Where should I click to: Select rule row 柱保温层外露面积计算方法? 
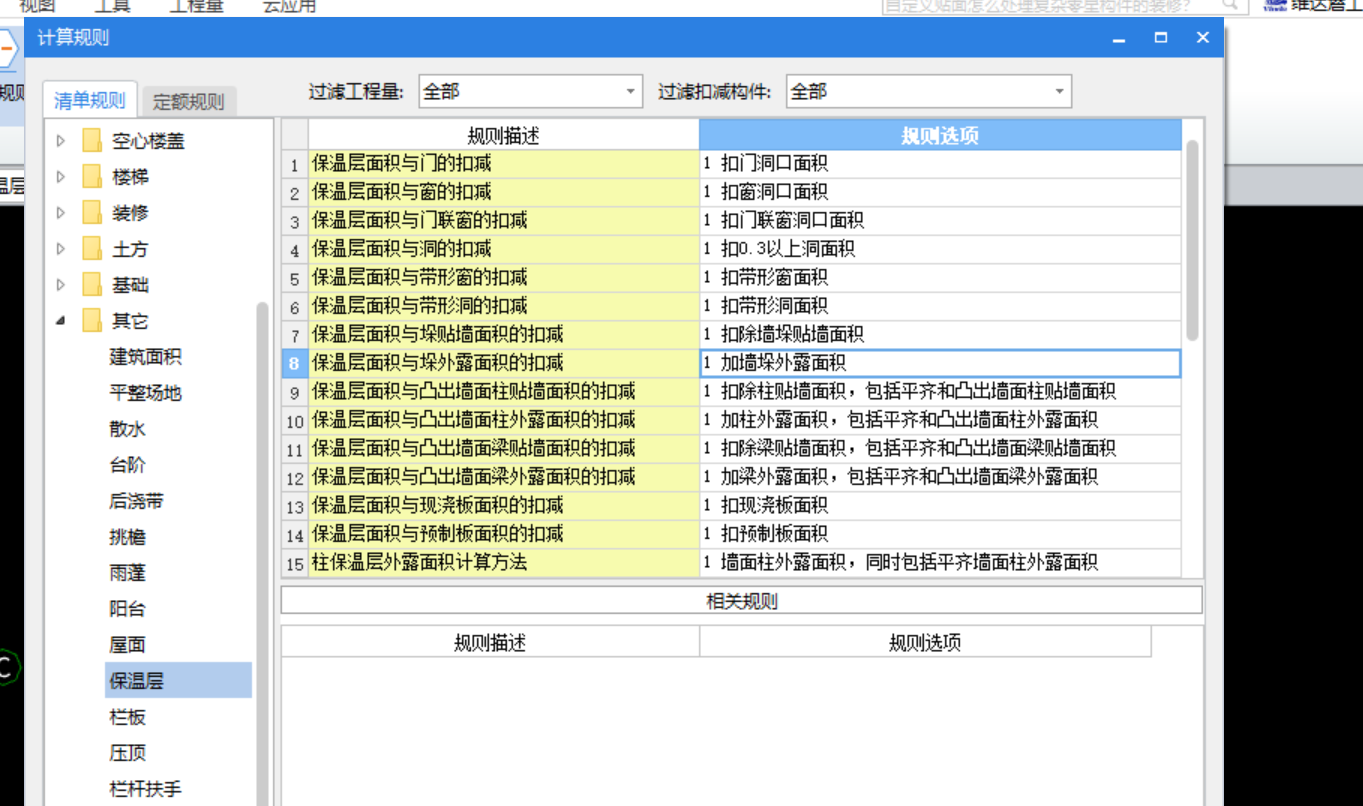click(x=503, y=563)
